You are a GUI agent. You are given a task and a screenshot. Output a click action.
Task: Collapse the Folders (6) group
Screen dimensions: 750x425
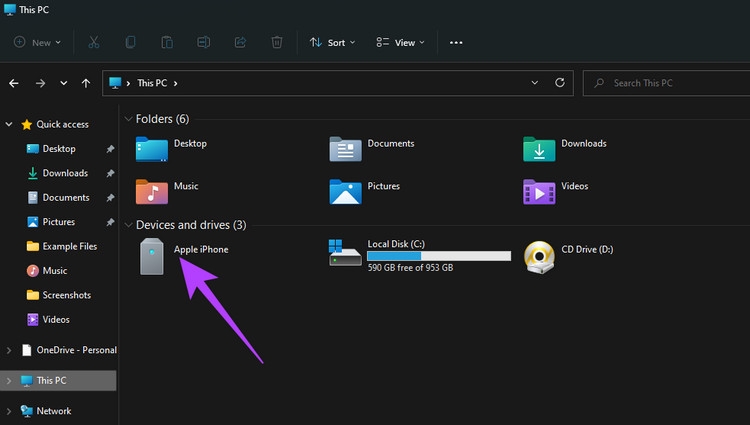[x=128, y=119]
